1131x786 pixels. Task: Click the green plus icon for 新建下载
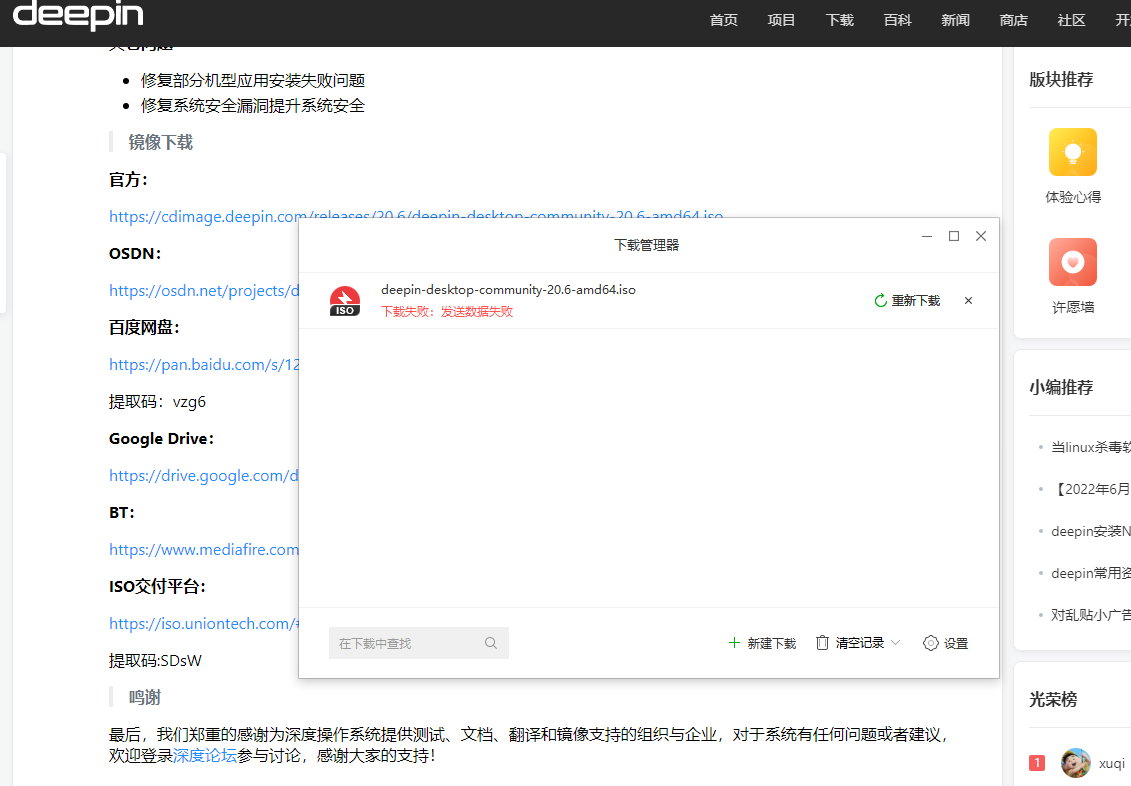(734, 643)
